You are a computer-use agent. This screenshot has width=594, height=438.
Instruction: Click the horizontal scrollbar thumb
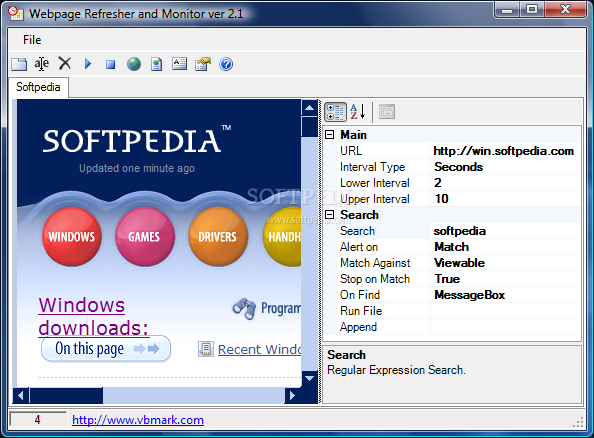point(66,396)
